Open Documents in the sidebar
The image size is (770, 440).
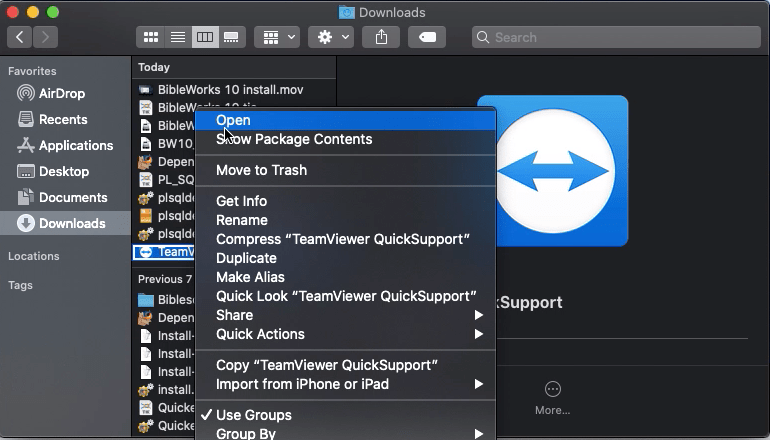point(65,197)
